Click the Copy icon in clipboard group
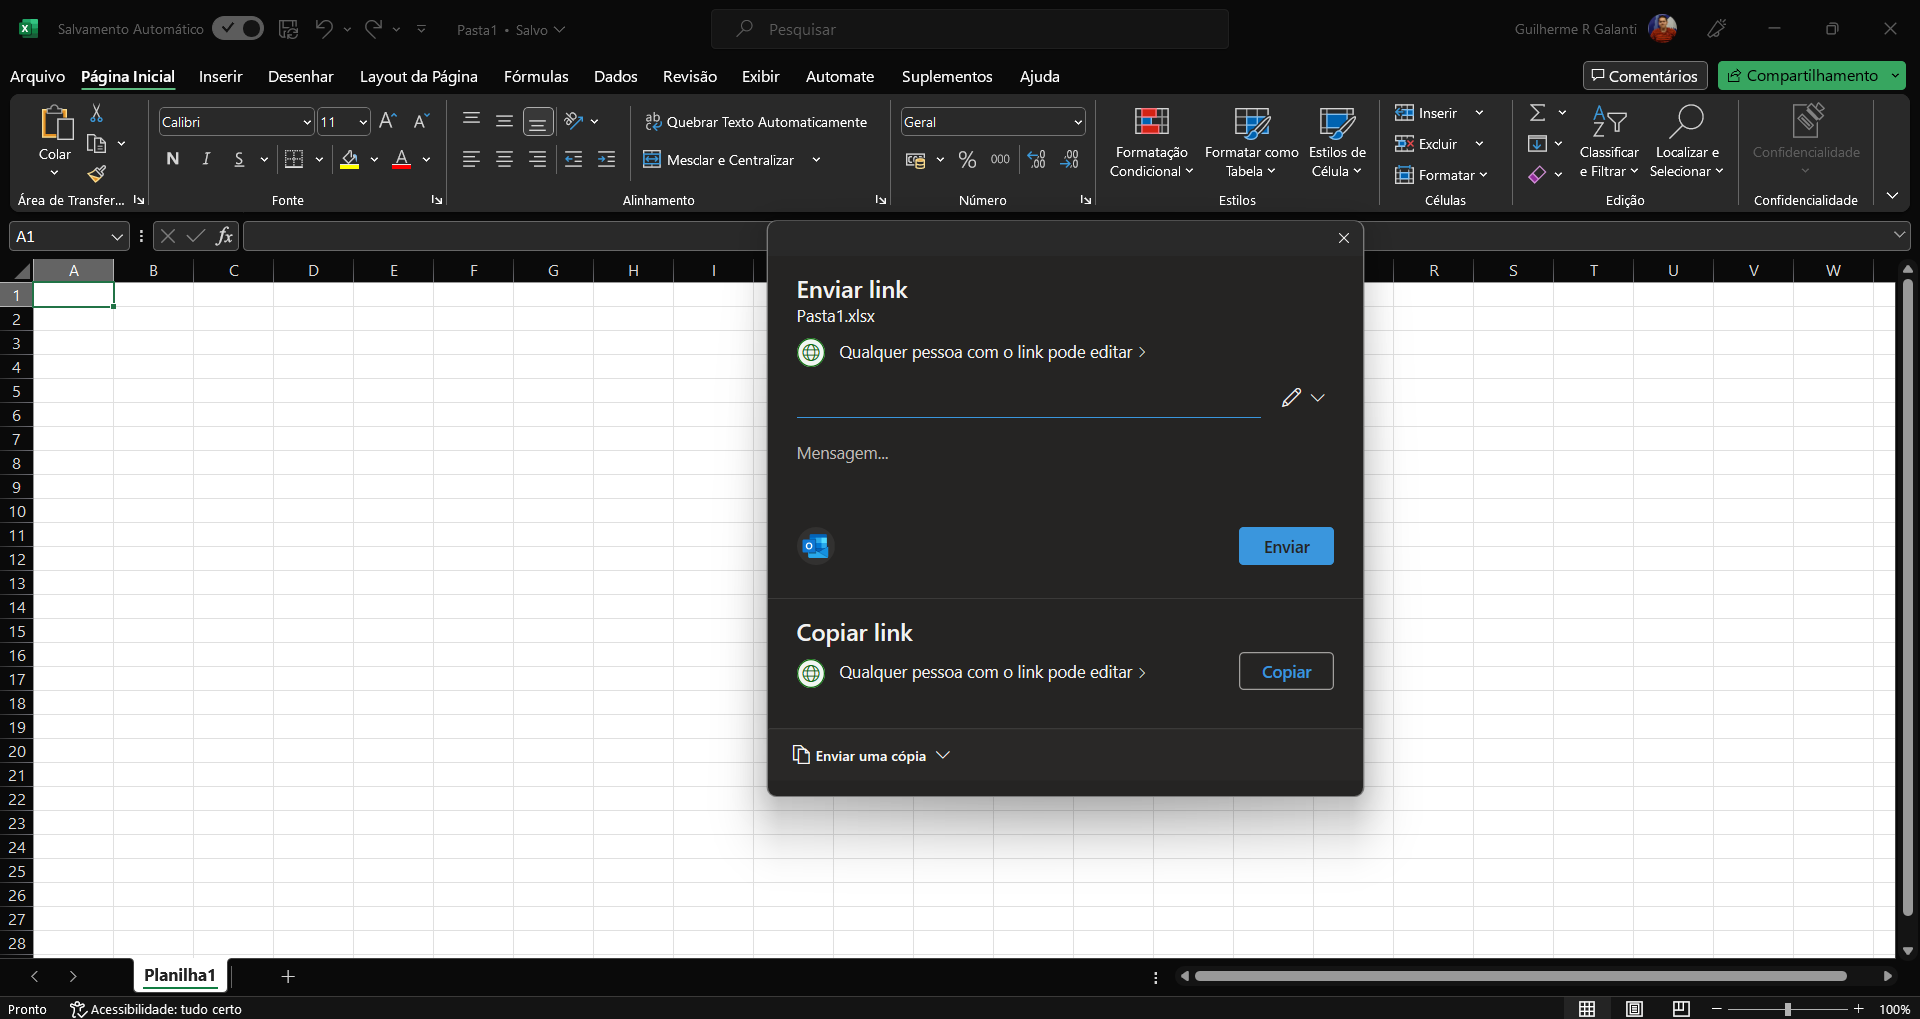Viewport: 1920px width, 1019px height. 97,143
